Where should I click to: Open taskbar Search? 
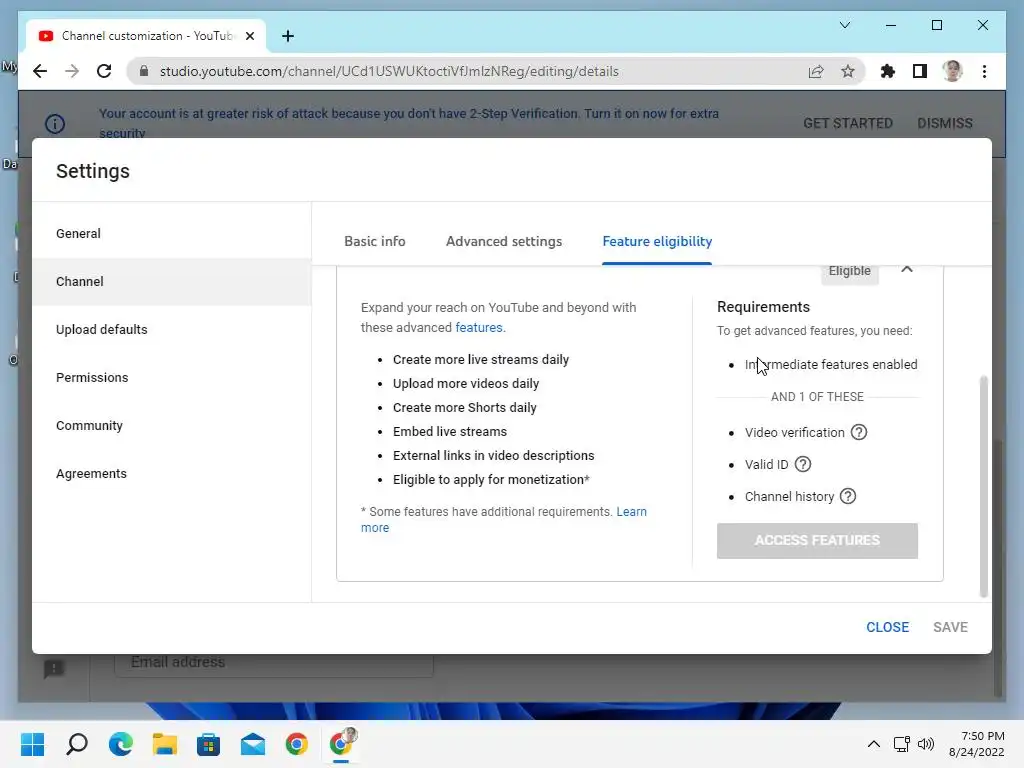click(x=77, y=744)
